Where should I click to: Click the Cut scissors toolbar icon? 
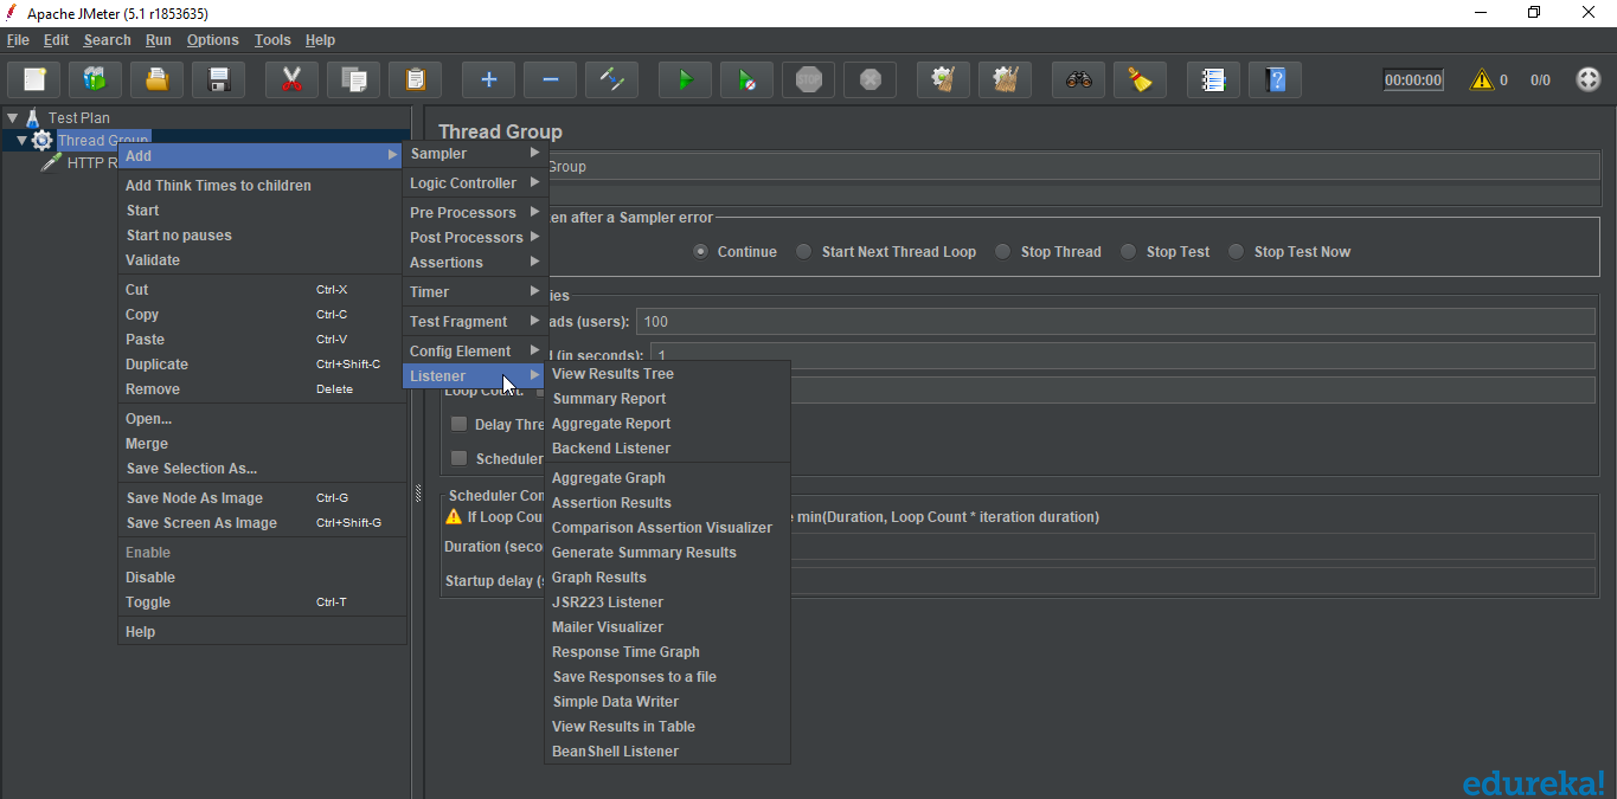point(291,80)
